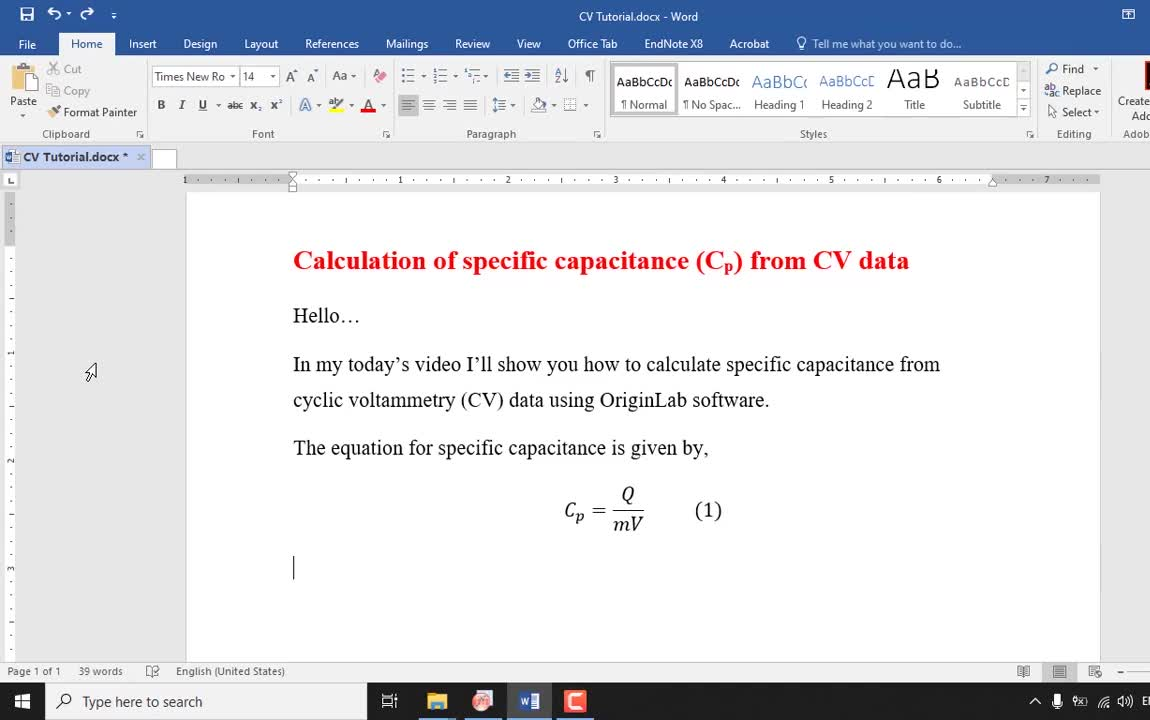Toggle show paragraph marks
Screen dimensions: 1150x720
[590, 76]
